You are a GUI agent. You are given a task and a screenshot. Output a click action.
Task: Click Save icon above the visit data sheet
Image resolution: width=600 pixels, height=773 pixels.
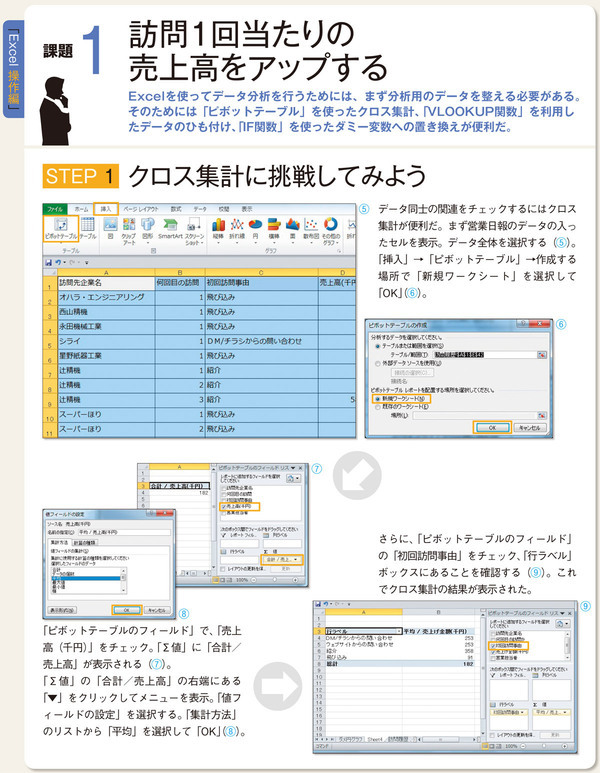[x=49, y=263]
